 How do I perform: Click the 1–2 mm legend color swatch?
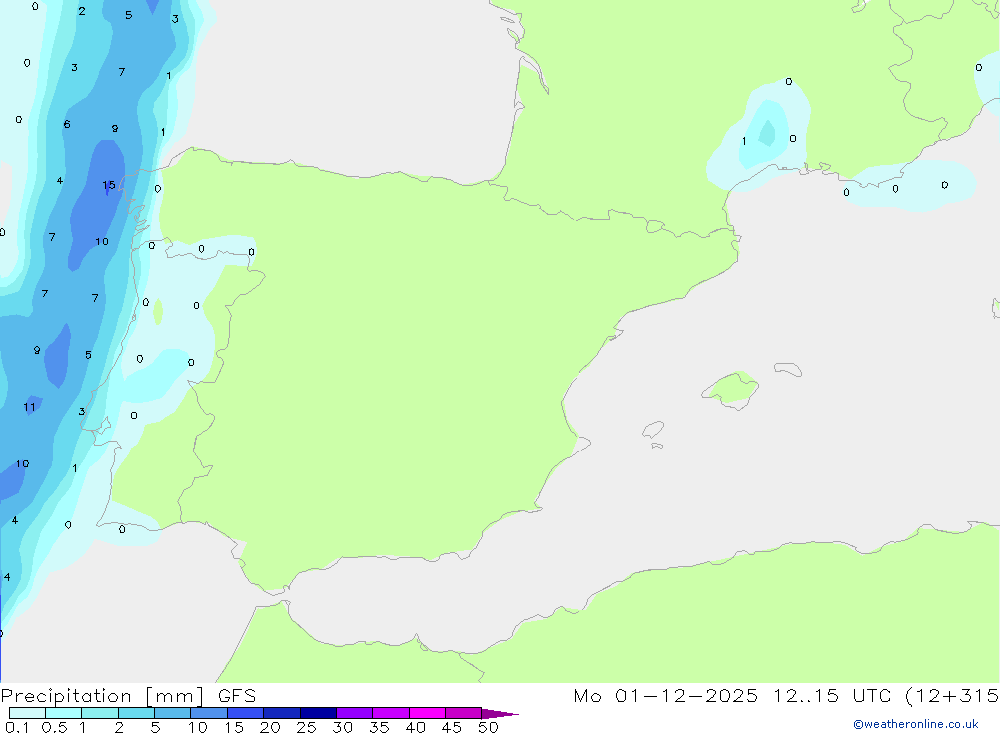pyautogui.click(x=100, y=713)
